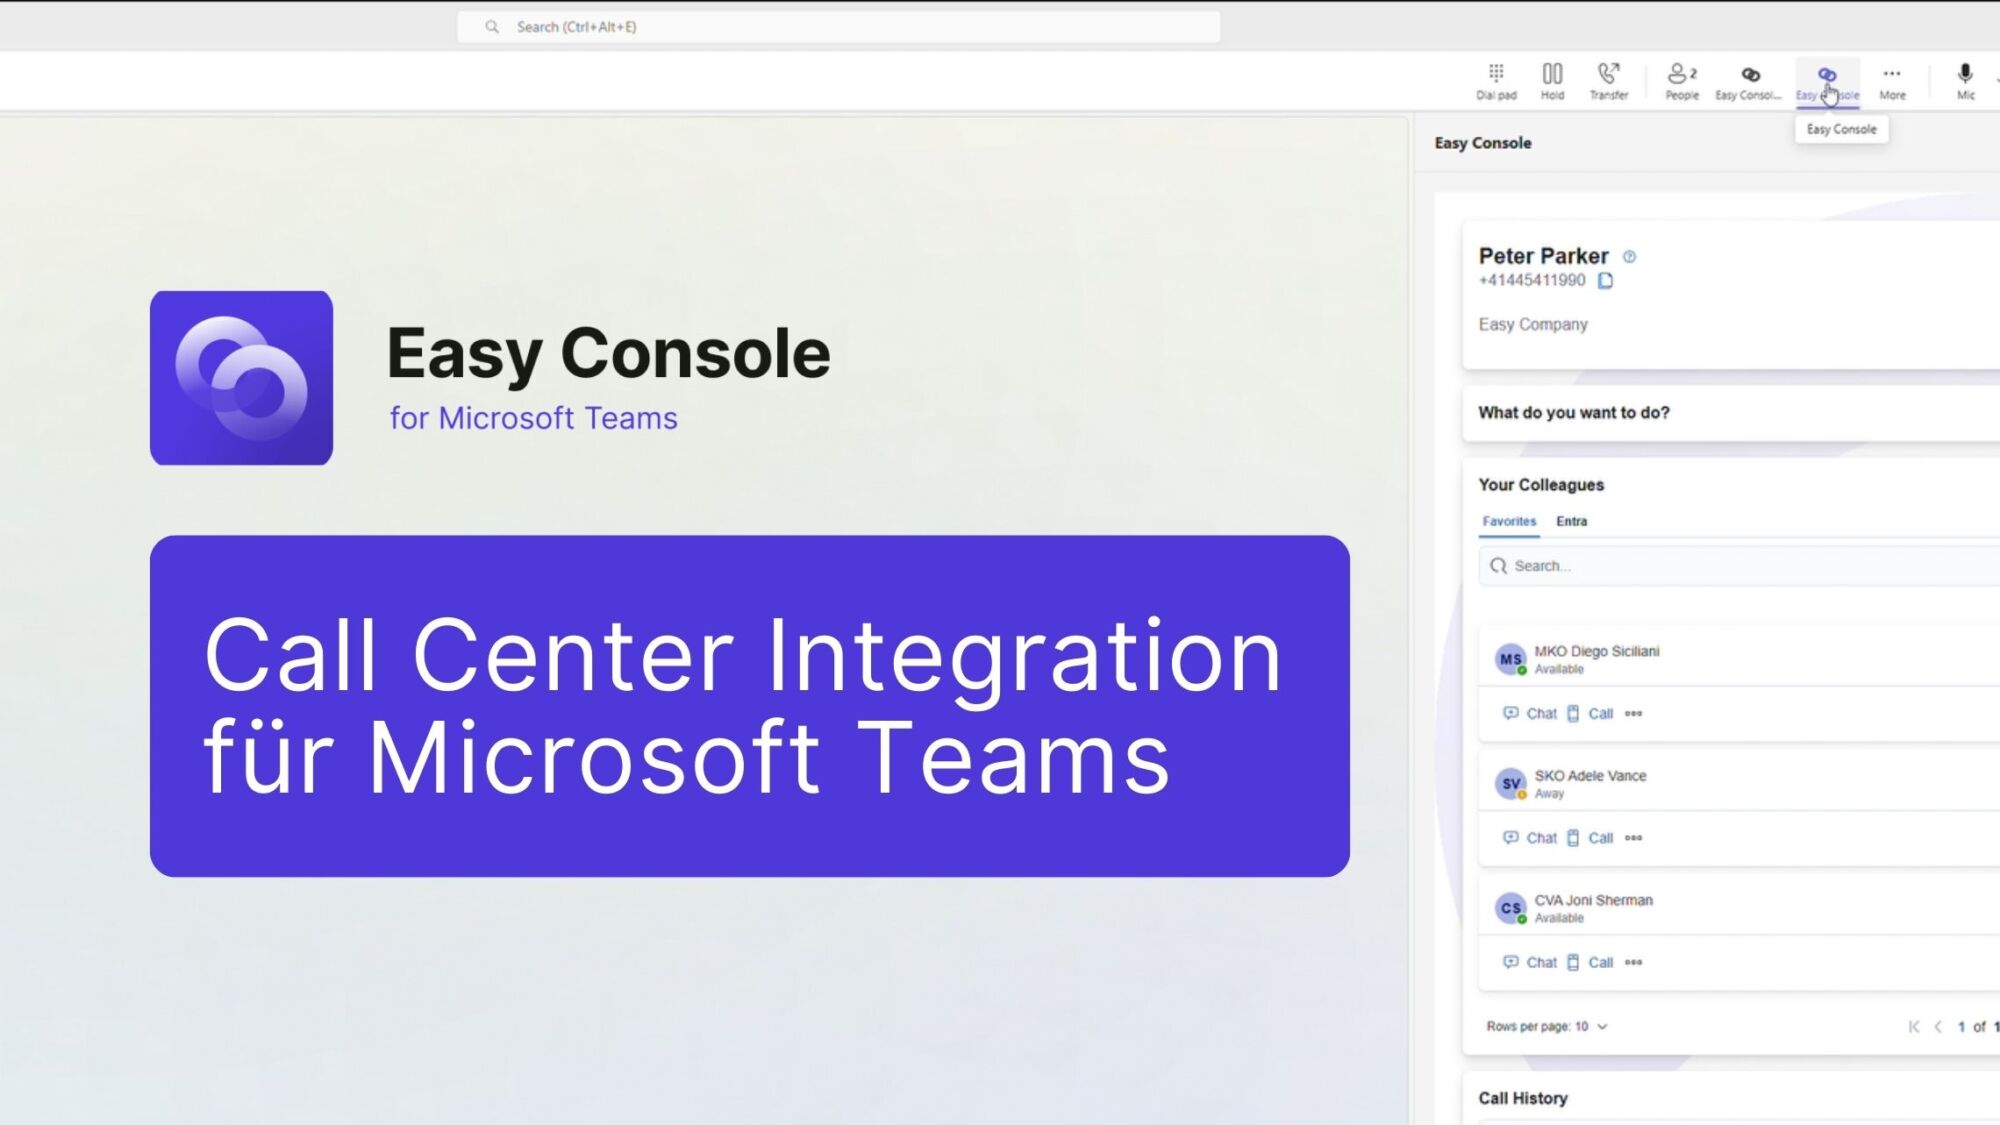Click the info icon beside Peter Parker

[x=1629, y=256]
